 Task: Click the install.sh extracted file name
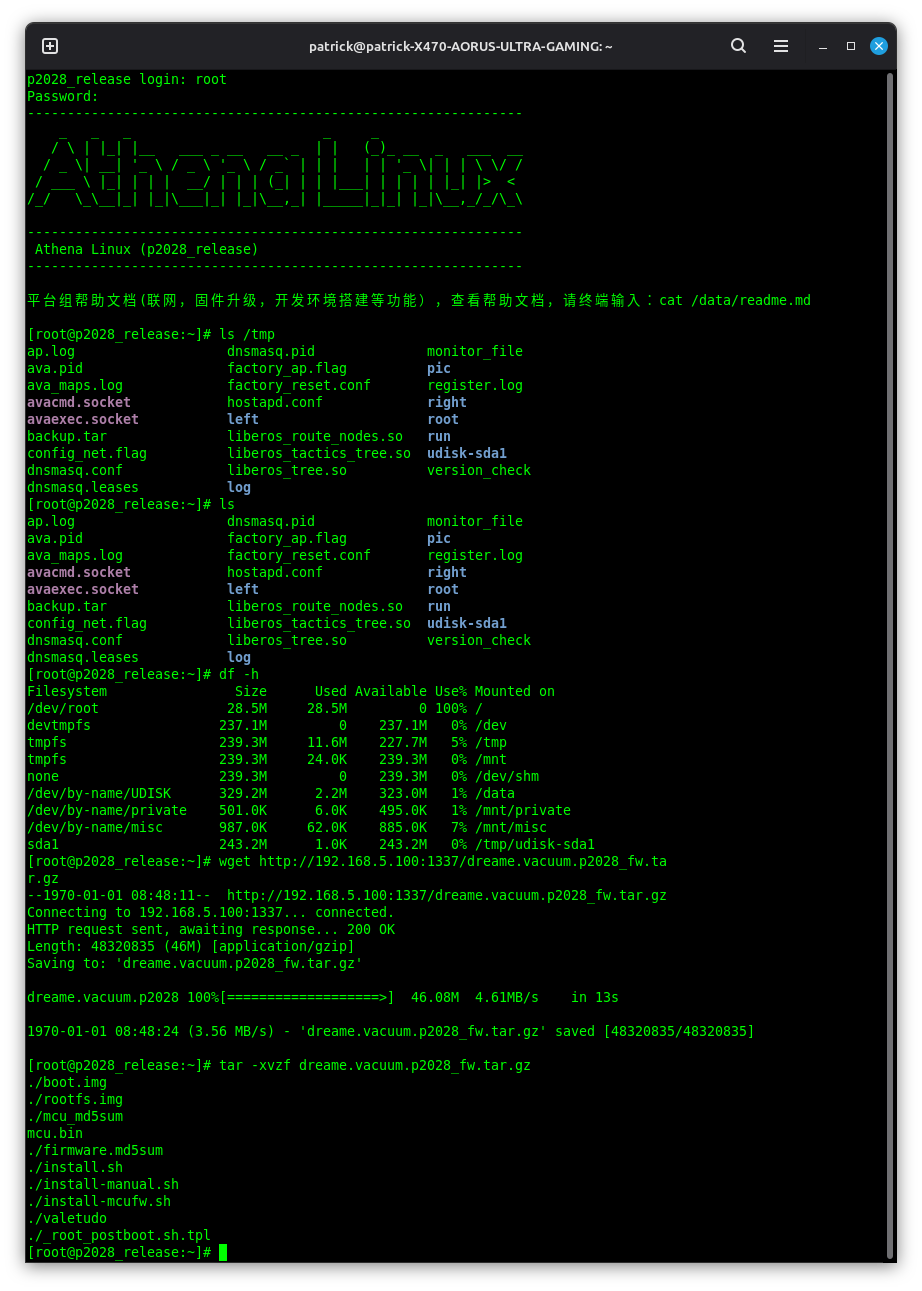point(75,1167)
